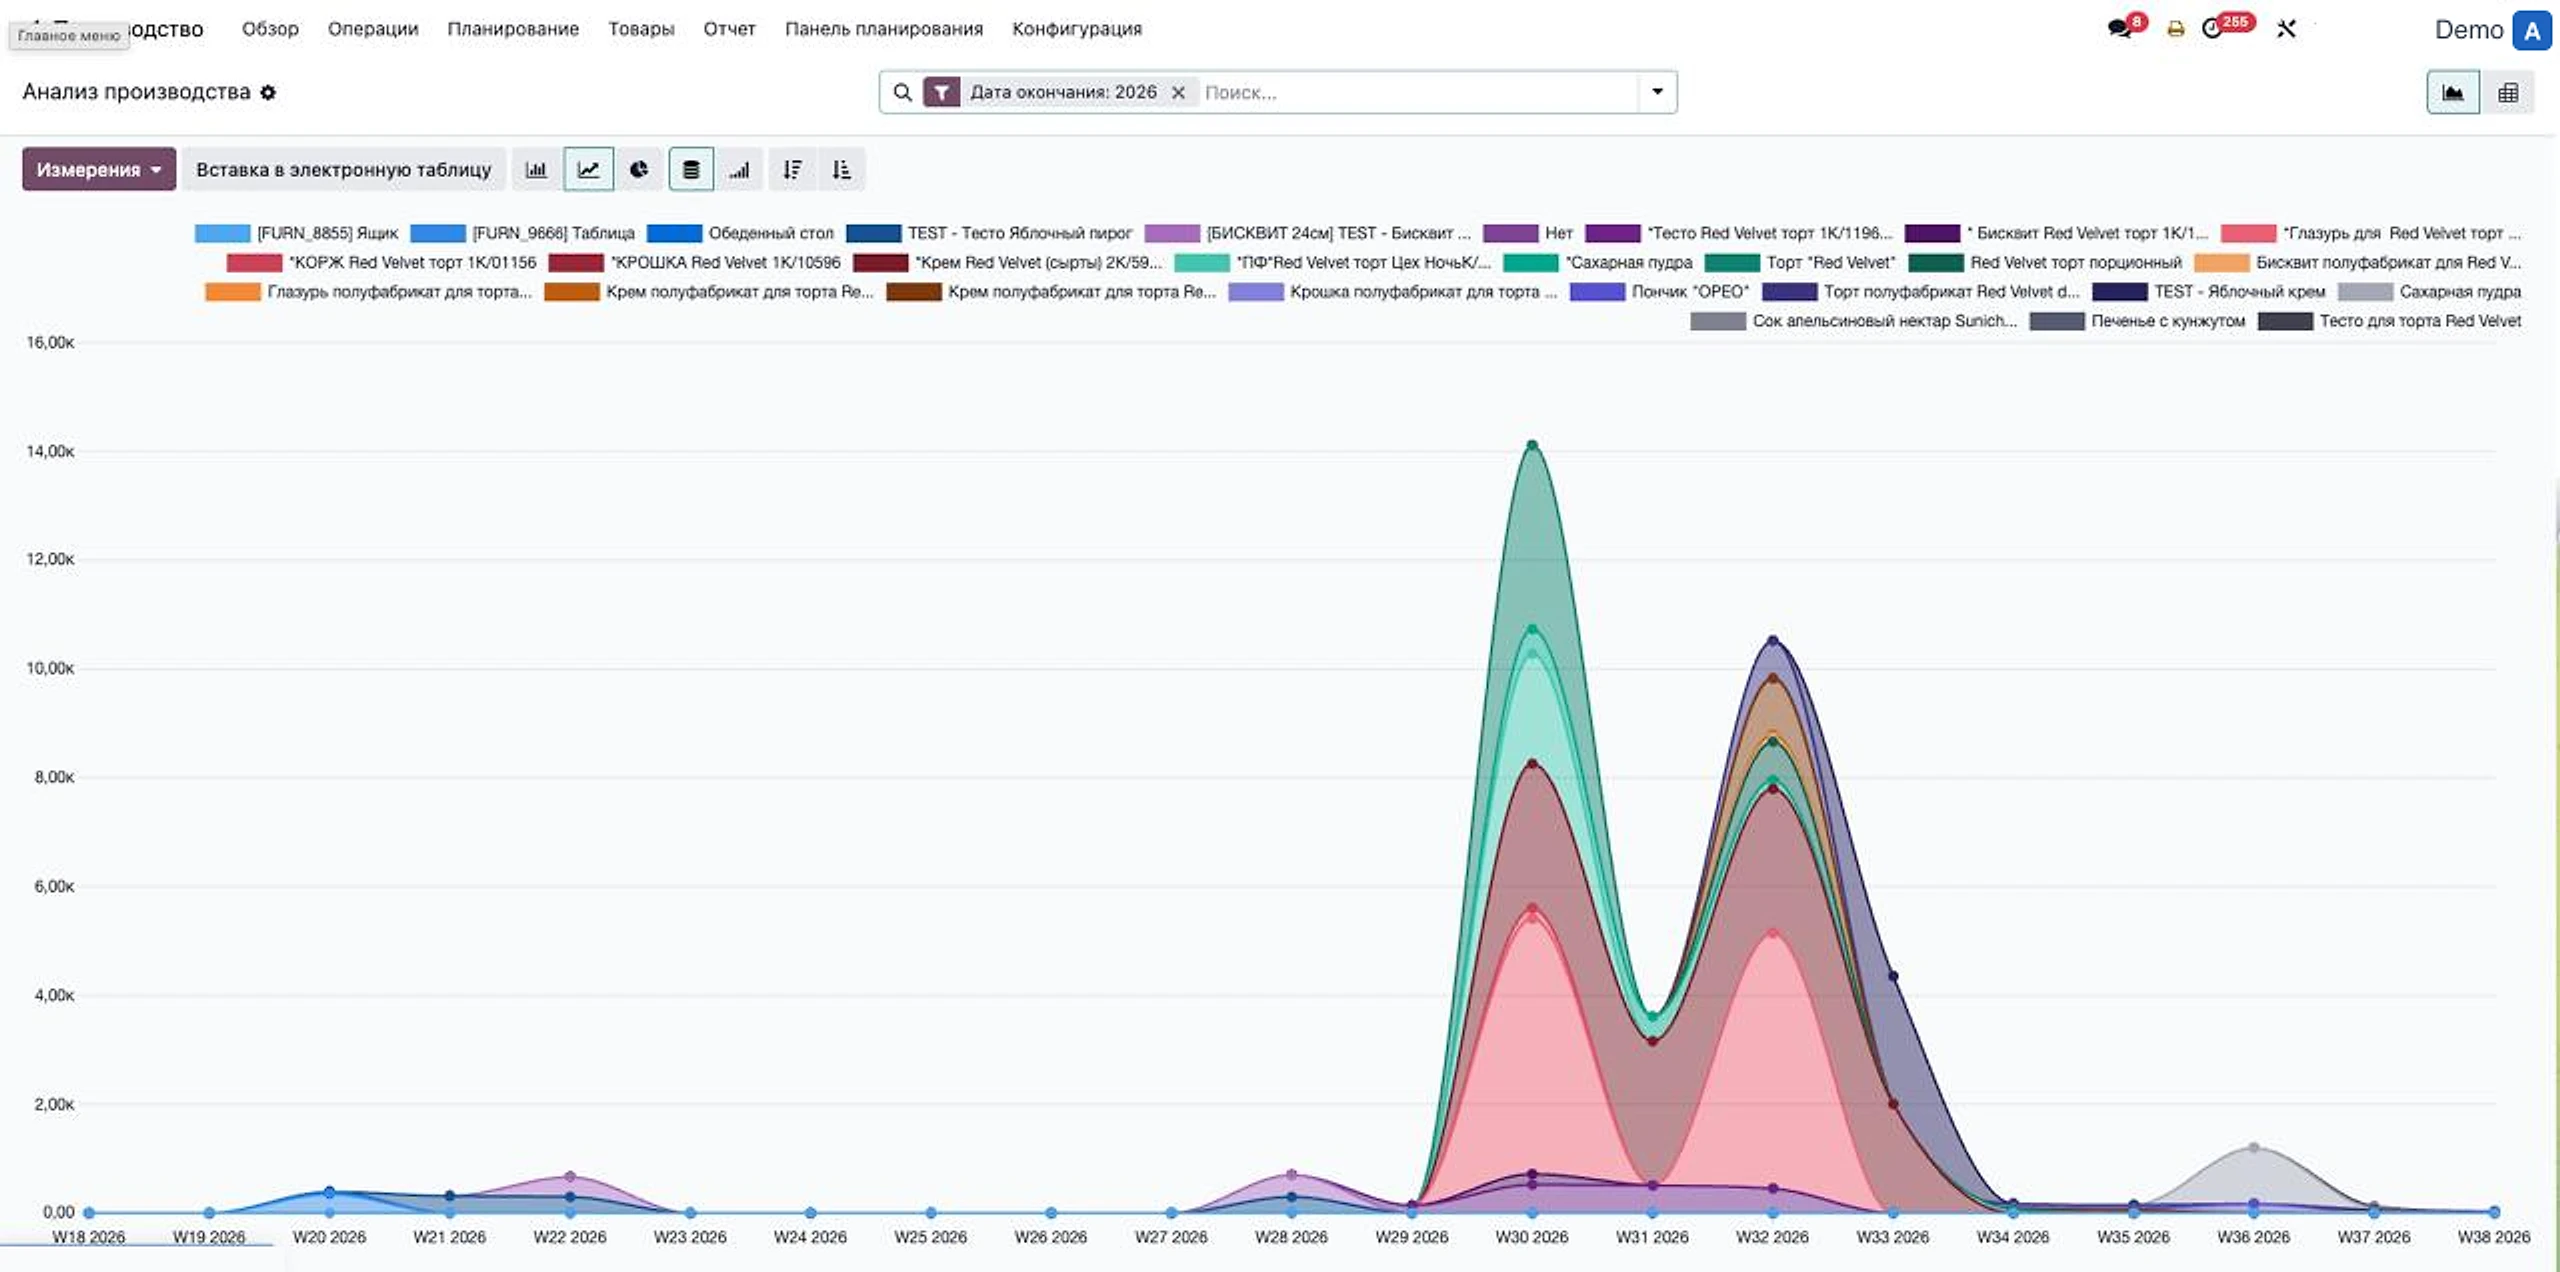Toggle Пончик "ОРЕО" legend entry

point(1660,292)
